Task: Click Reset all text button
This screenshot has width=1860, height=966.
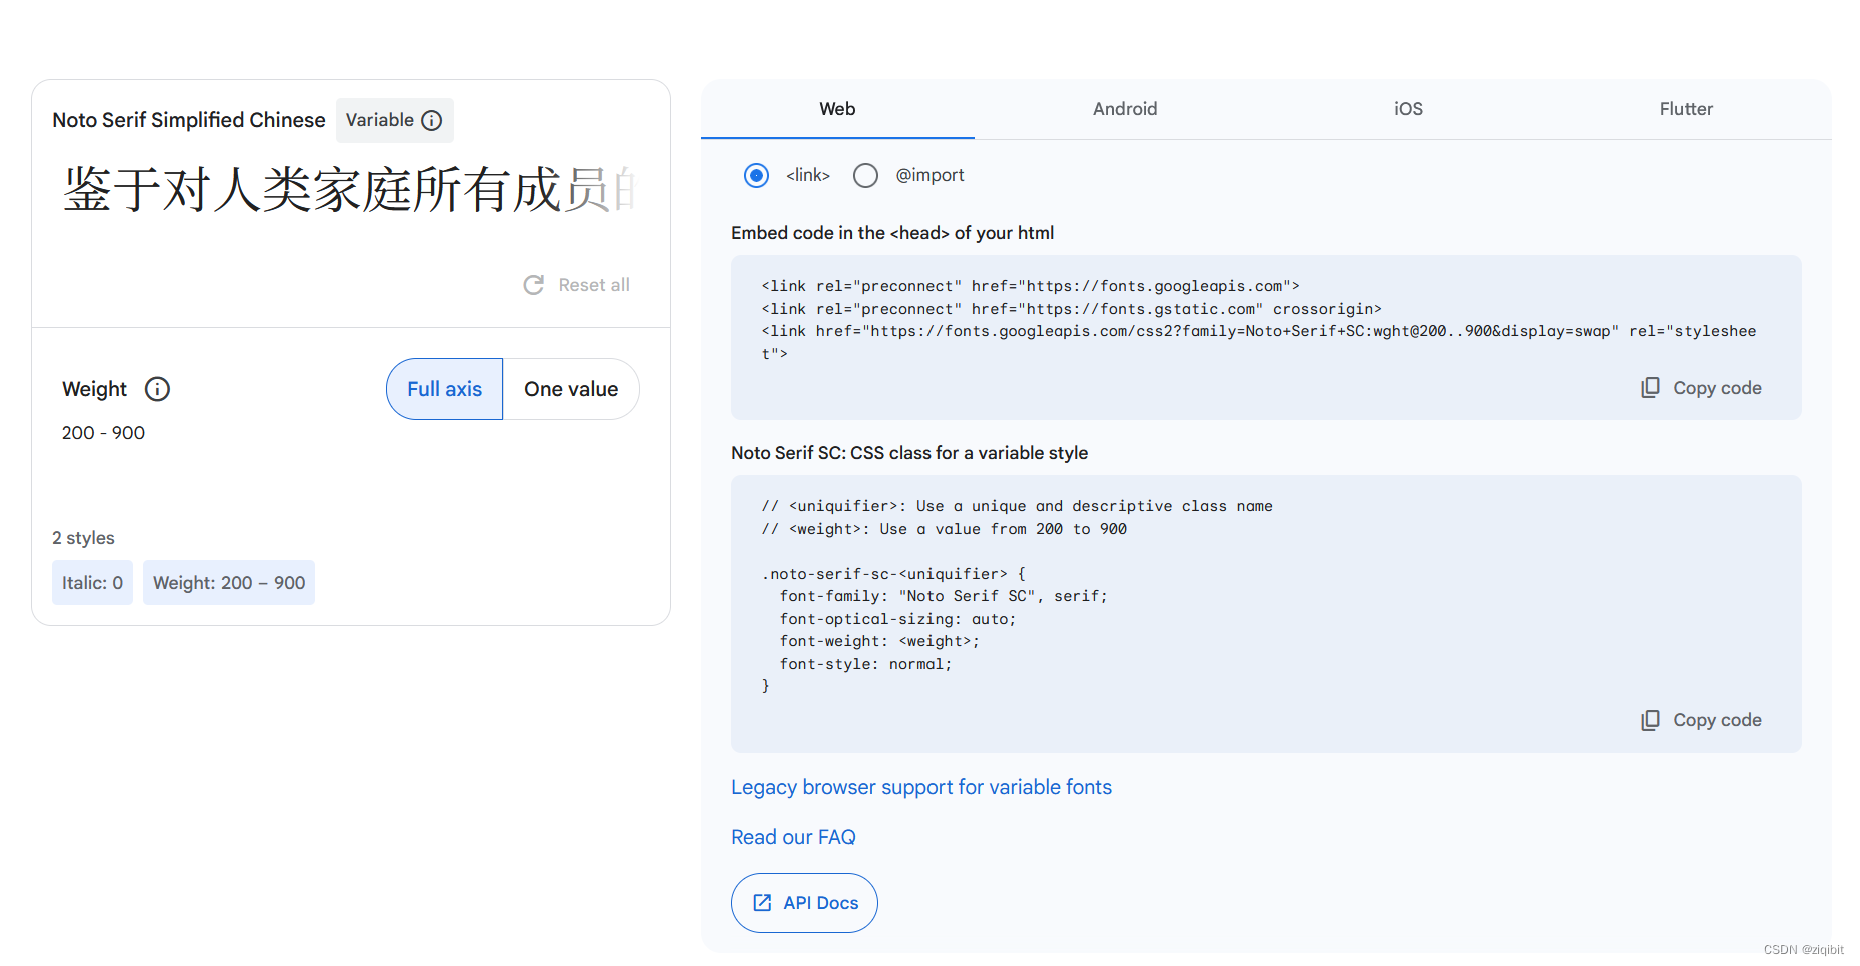Action: 594,285
